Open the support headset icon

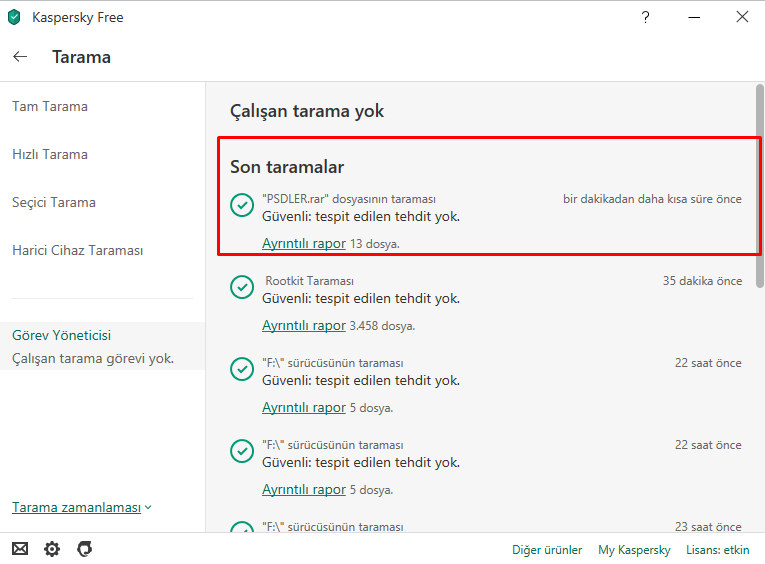click(x=84, y=549)
